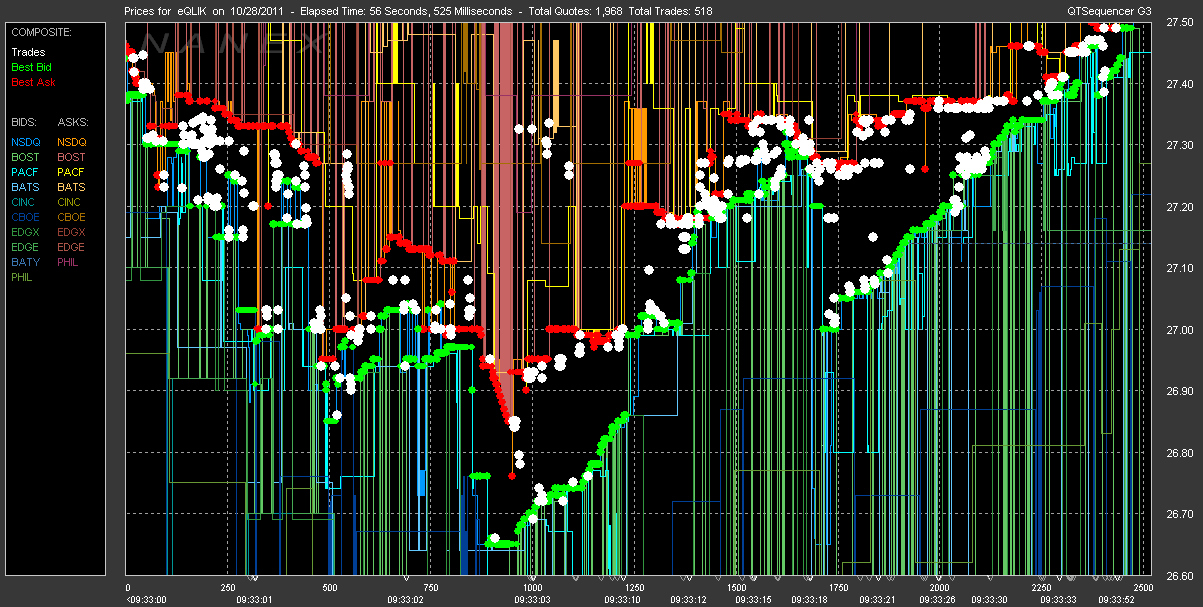
Task: Select EDGE under the ASKS heading
Action: [72, 247]
